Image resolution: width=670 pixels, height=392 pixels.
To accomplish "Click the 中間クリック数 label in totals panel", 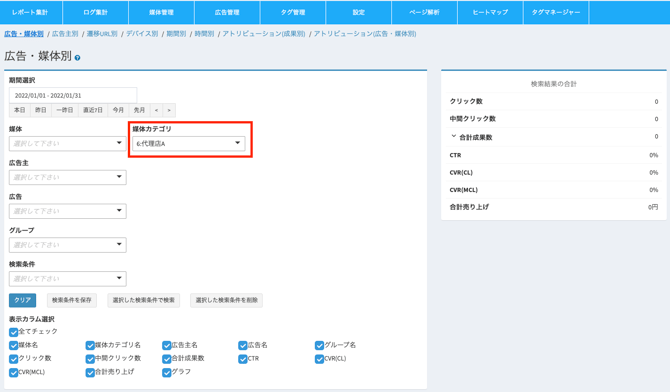I will [x=473, y=119].
